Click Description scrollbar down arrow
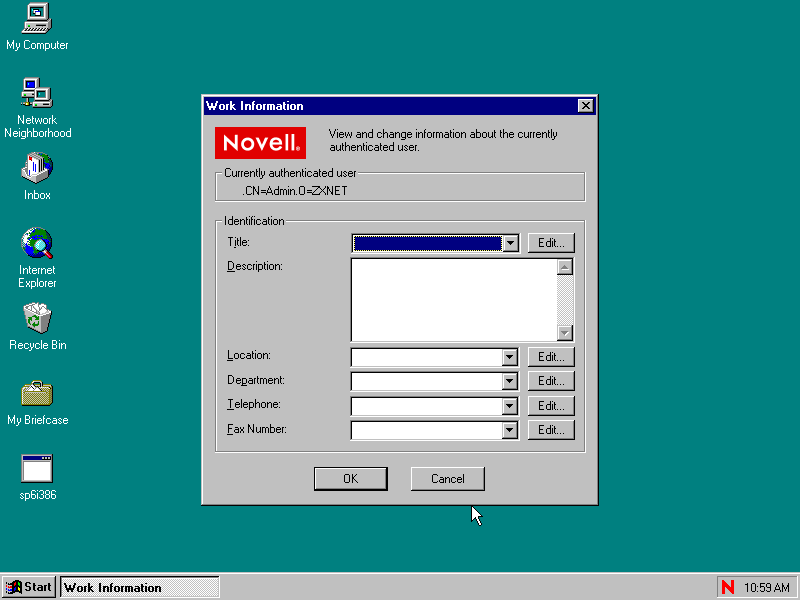The height and width of the screenshot is (600, 800). [x=565, y=333]
